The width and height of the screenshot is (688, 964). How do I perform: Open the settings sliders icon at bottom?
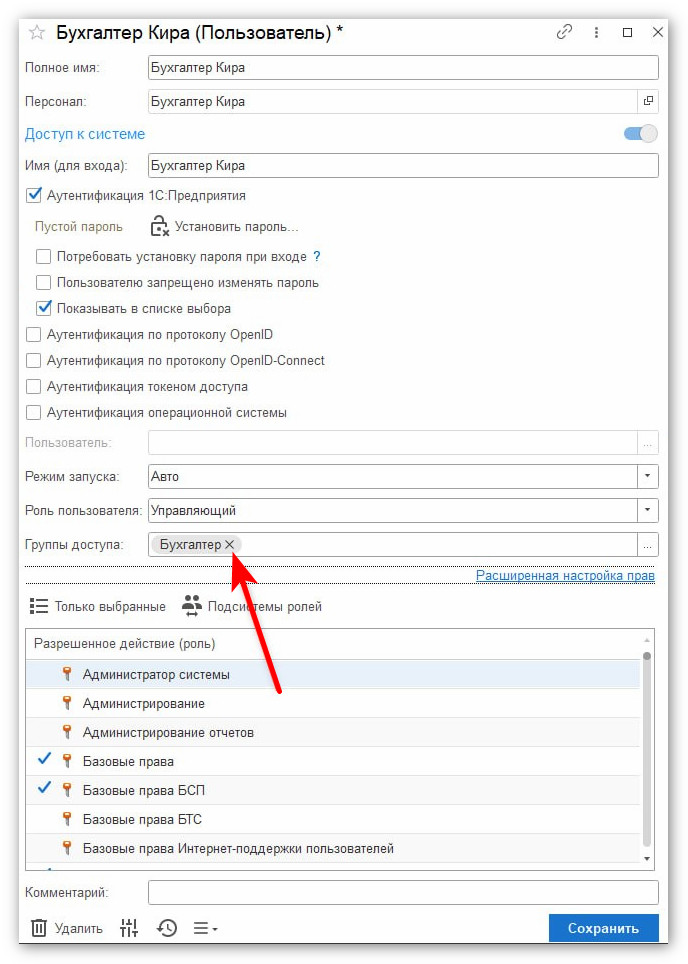129,928
